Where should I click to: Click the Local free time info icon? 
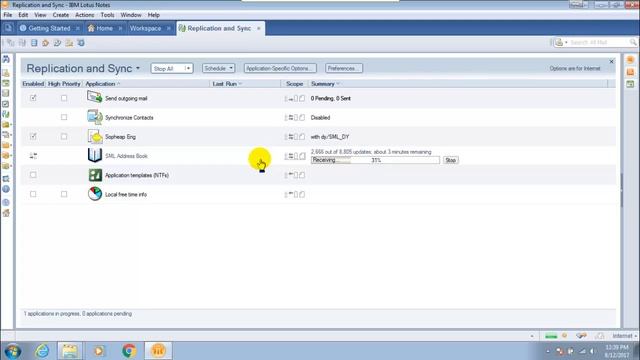pyautogui.click(x=95, y=194)
